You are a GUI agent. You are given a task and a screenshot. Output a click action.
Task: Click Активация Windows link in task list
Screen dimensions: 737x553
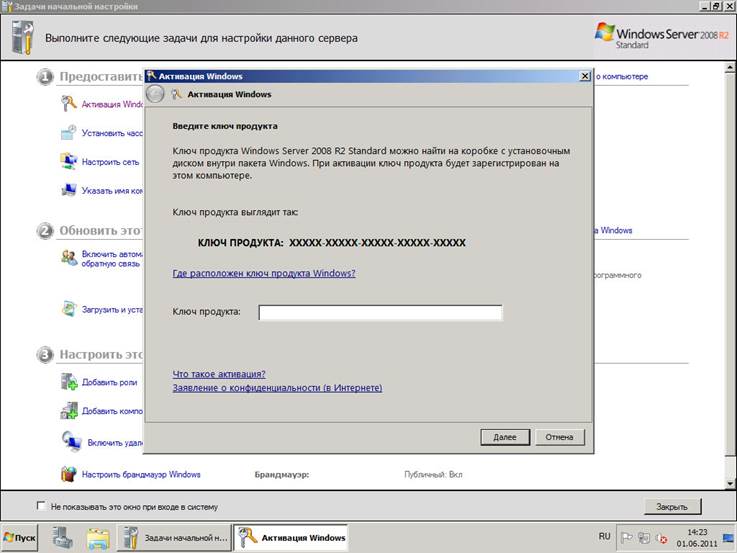tap(112, 104)
